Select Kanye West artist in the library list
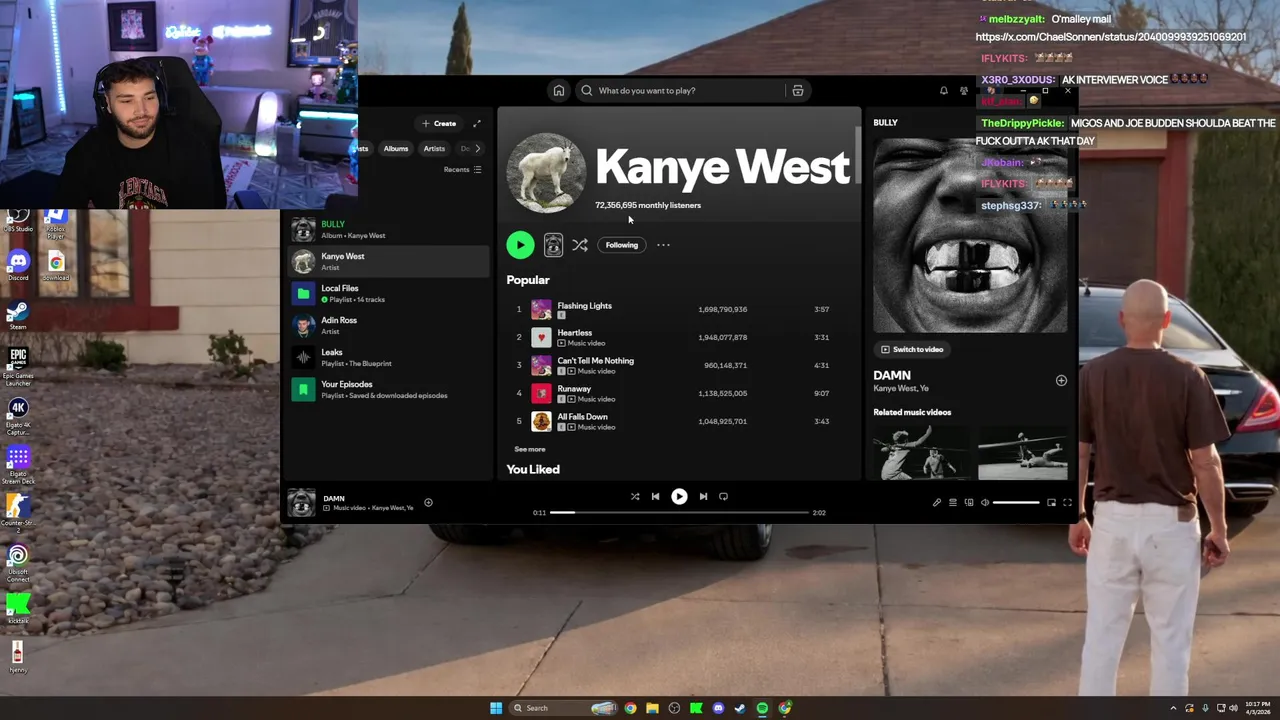This screenshot has height=720, width=1280. pyautogui.click(x=387, y=261)
